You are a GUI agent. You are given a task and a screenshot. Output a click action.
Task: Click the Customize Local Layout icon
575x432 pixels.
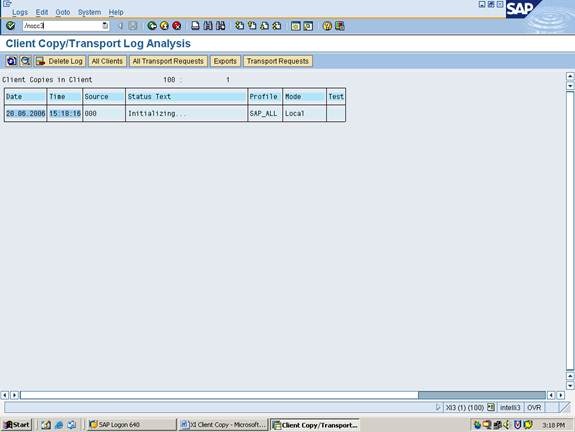pyautogui.click(x=340, y=26)
